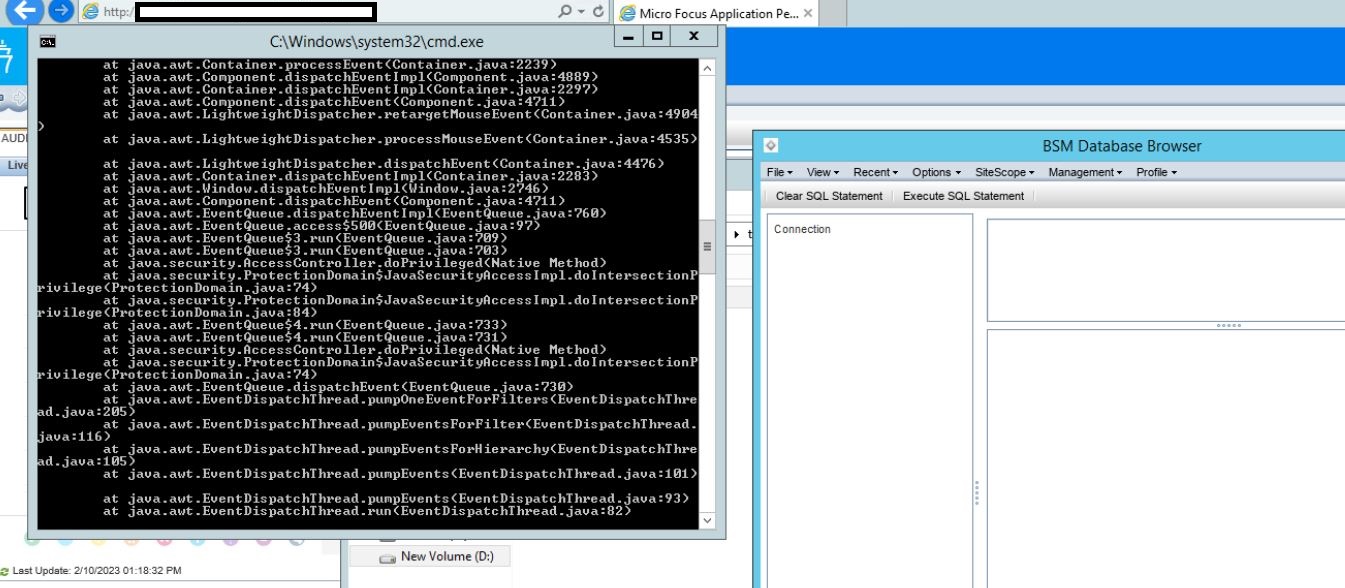
Task: Click the cmd line 'LightweightDispatcher.processMouseEvent'
Action: pos(400,139)
